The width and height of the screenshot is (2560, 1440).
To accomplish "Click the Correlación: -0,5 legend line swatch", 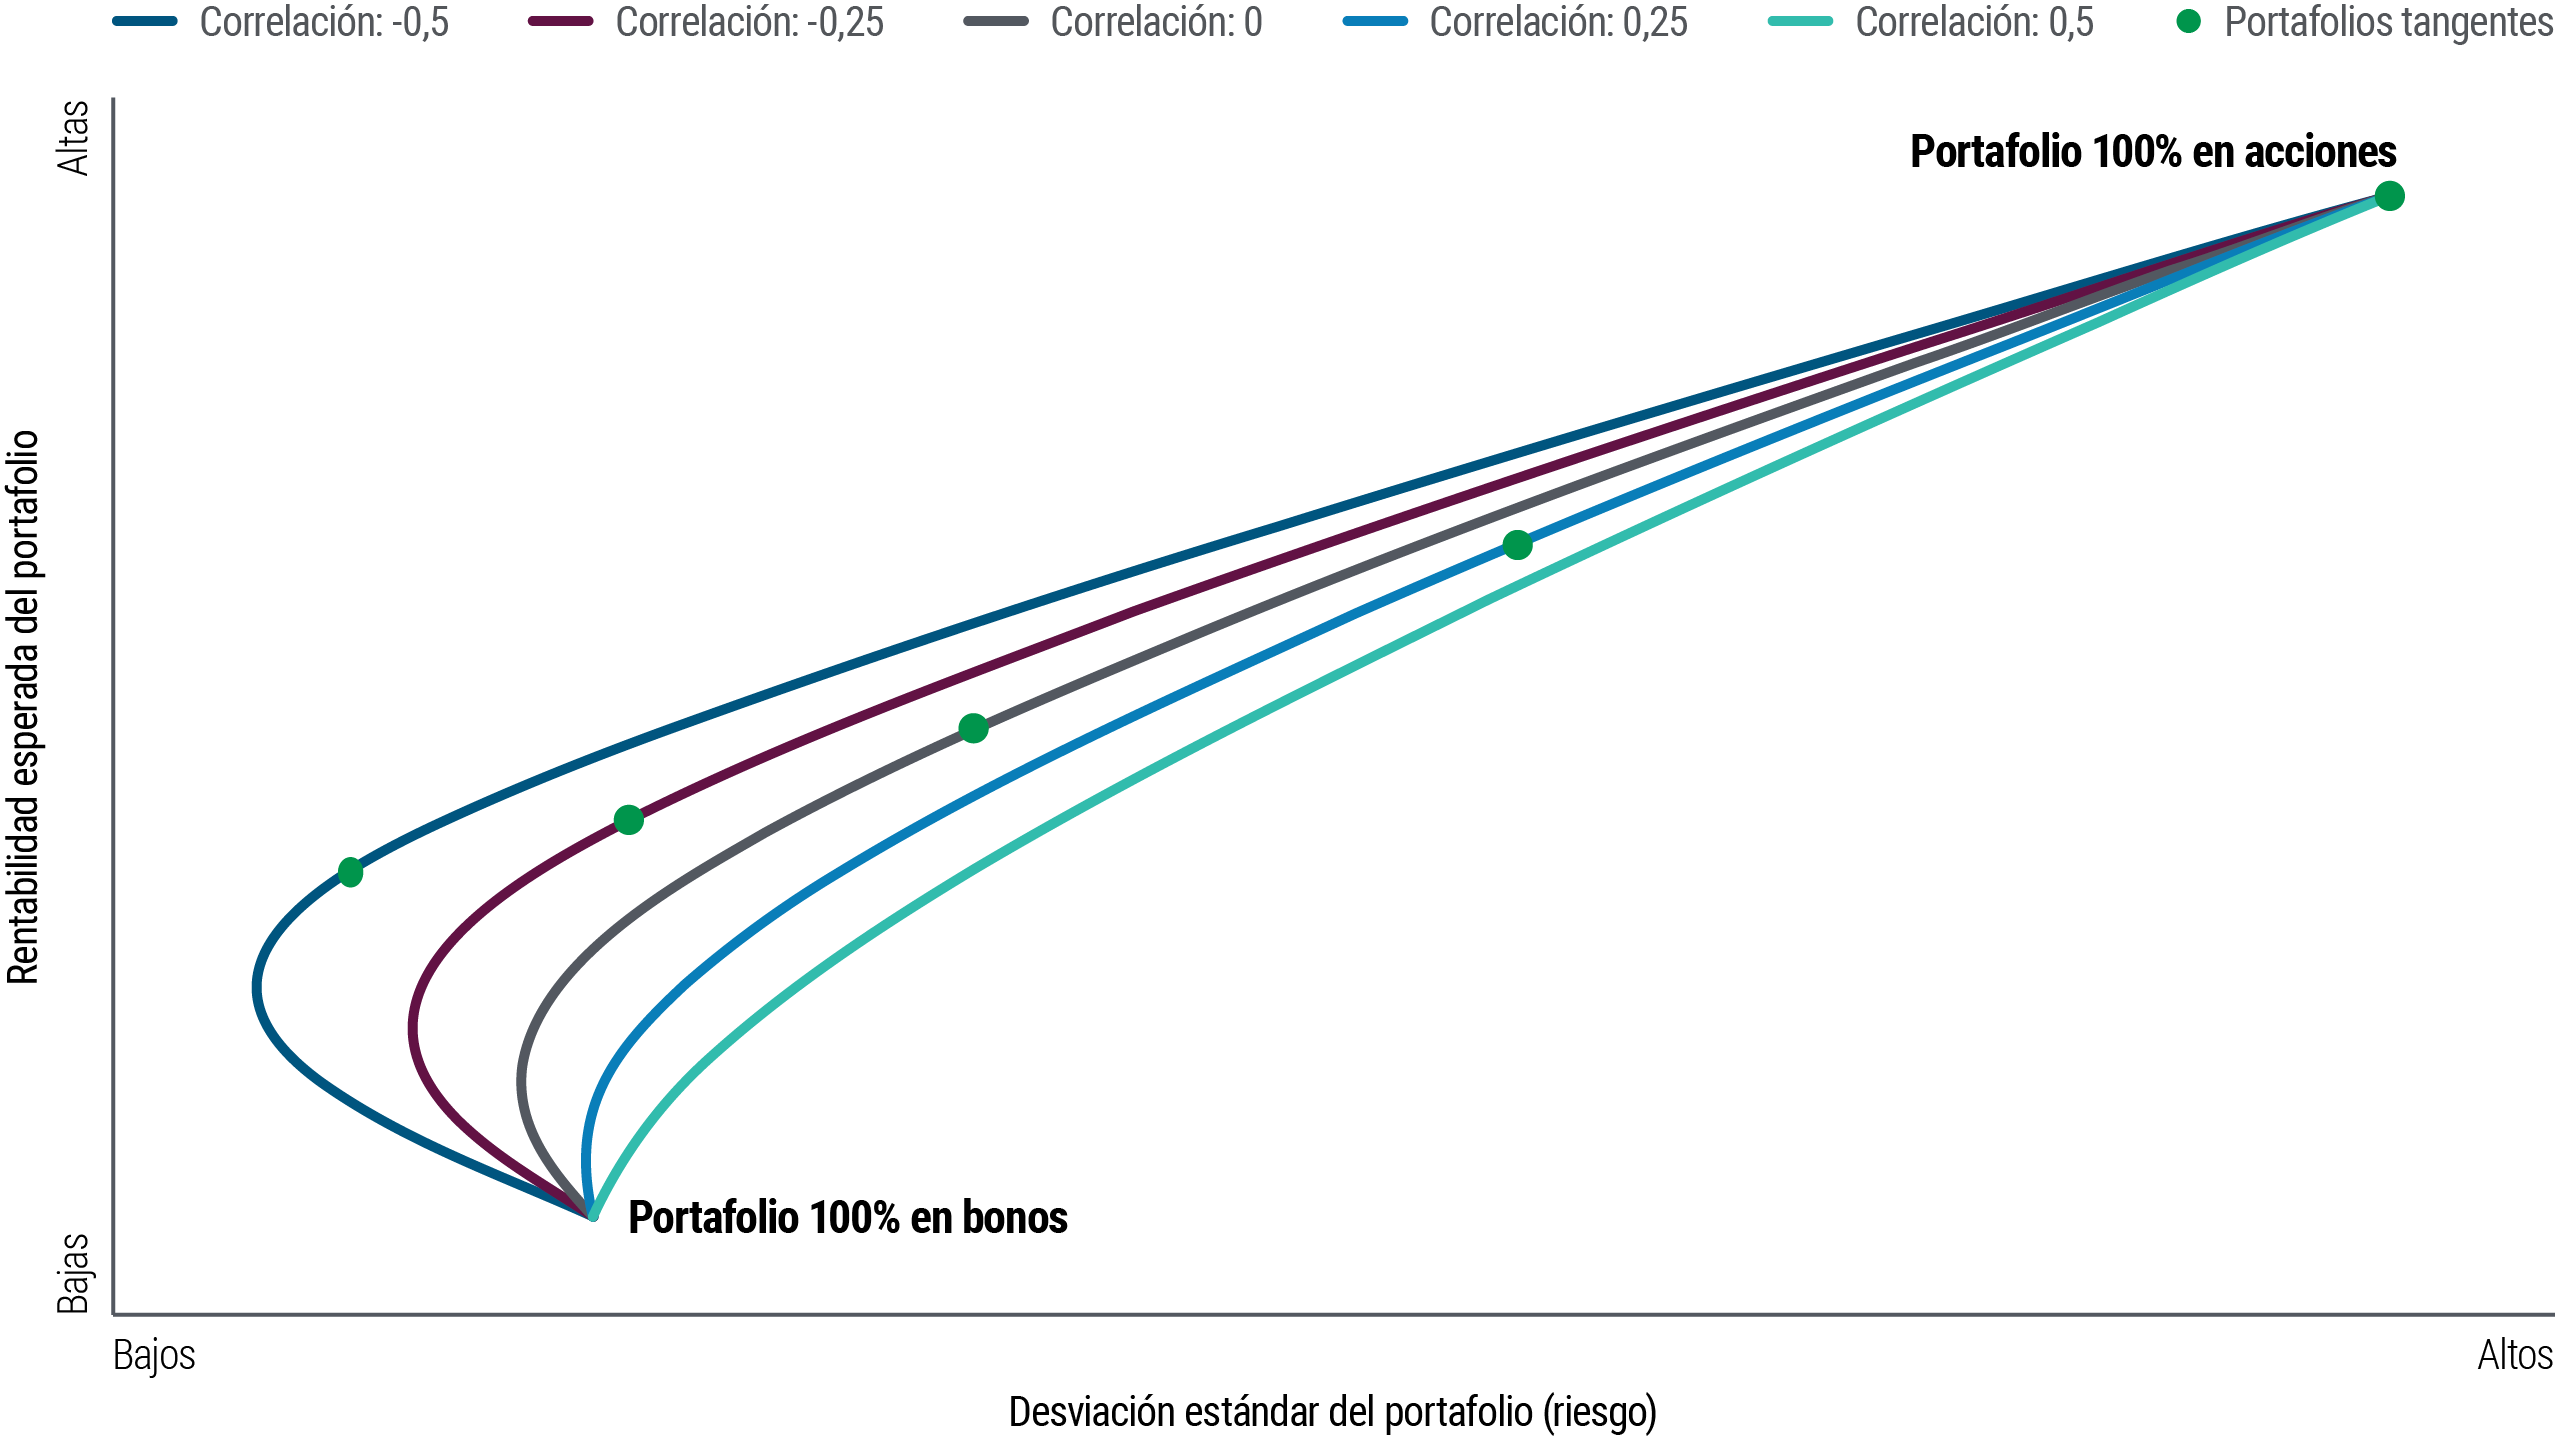I will [x=145, y=22].
